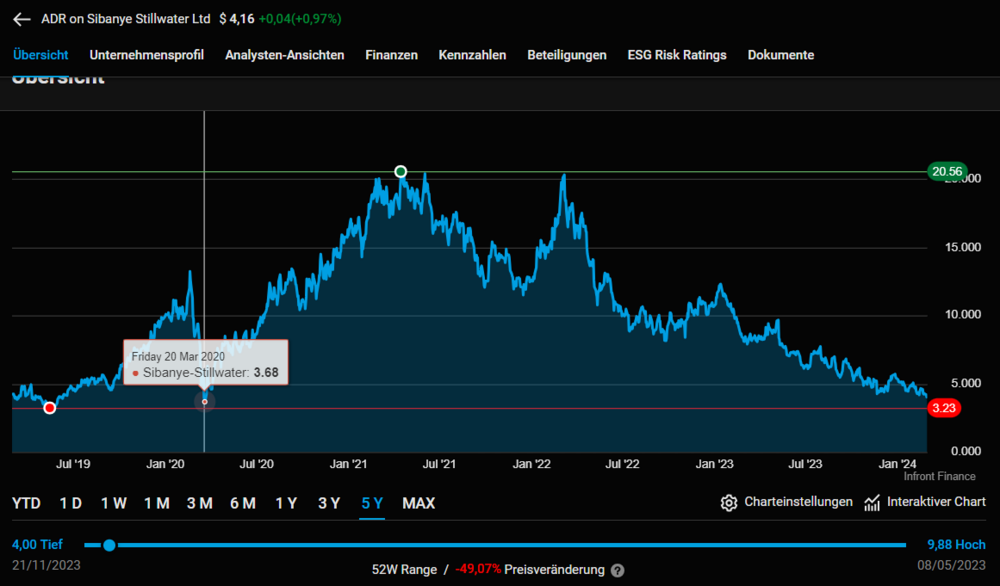1000x586 pixels.
Task: Click the 5.000 y-axis value
Action: [966, 383]
